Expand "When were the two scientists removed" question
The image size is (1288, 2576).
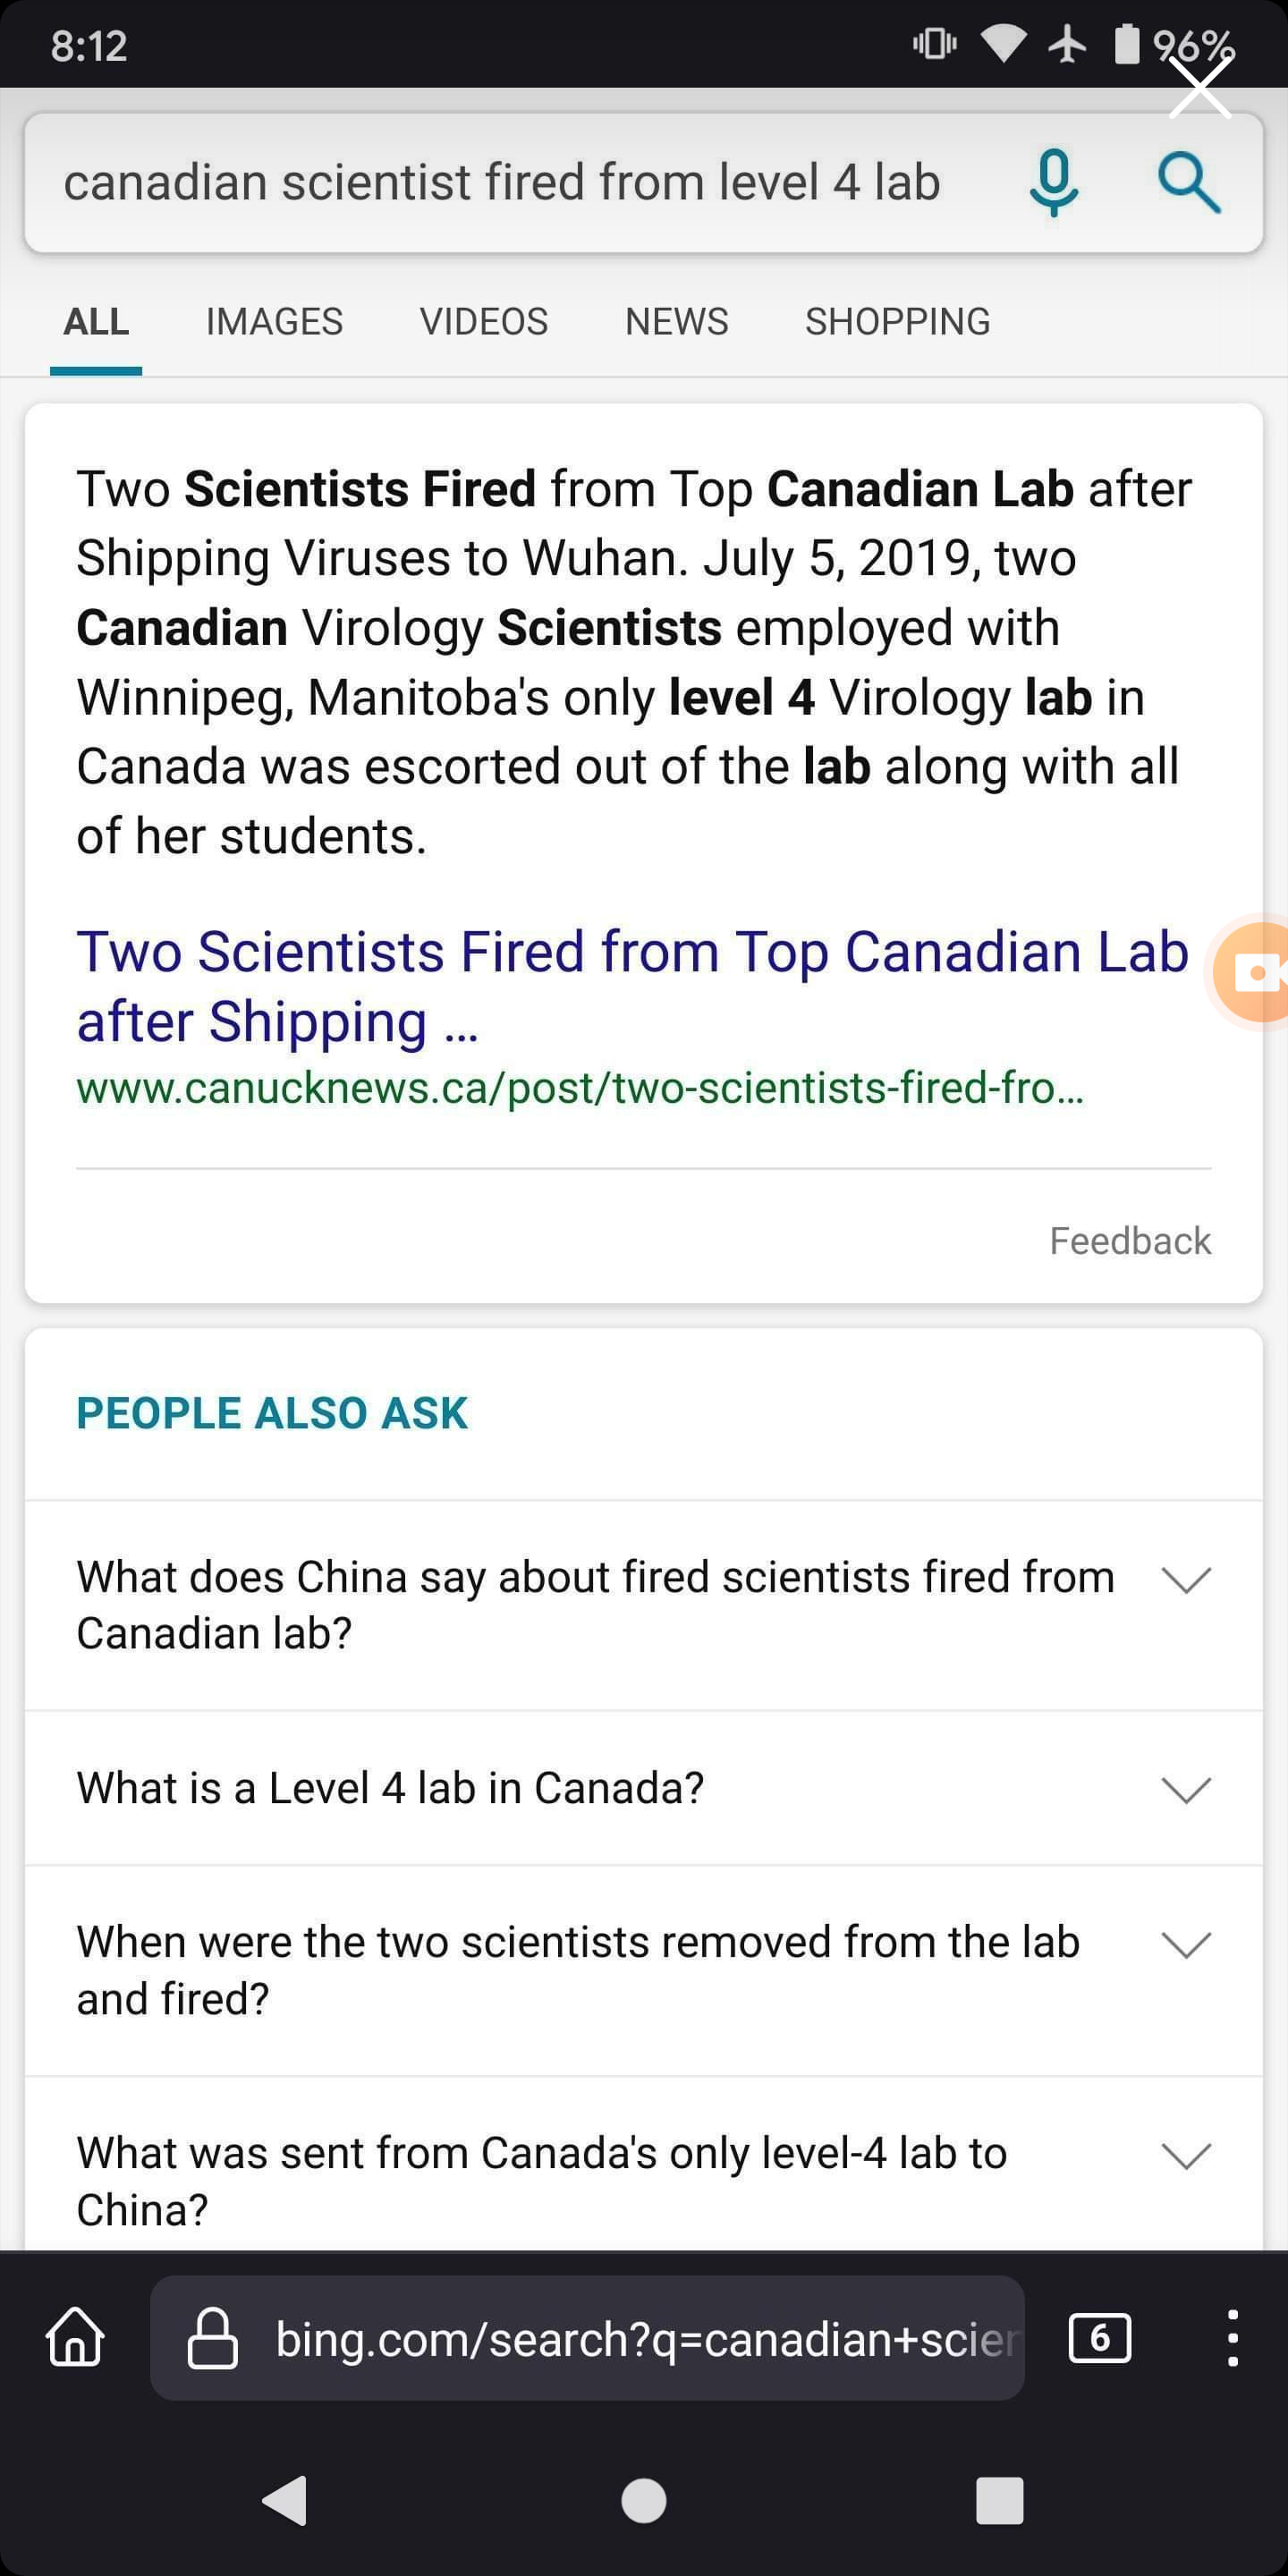pyautogui.click(x=1186, y=1945)
